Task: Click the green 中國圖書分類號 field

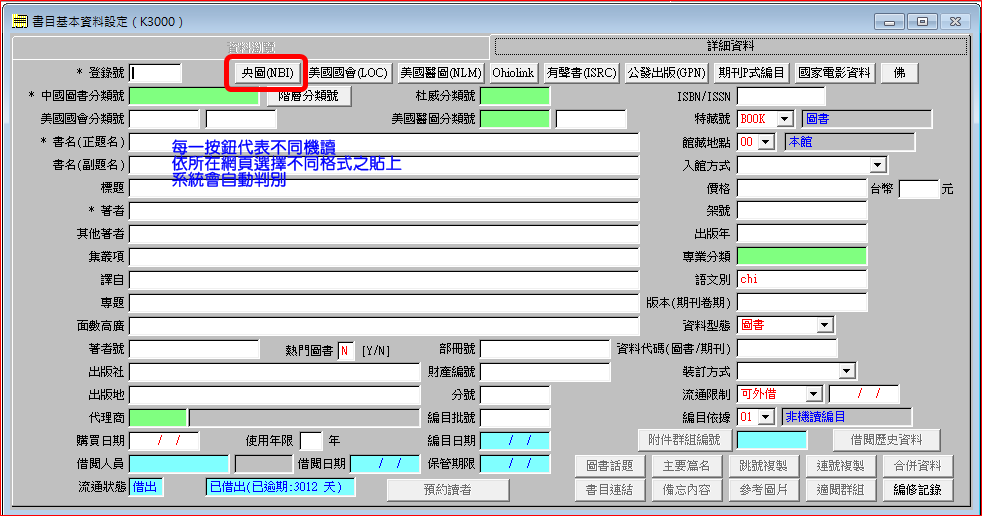Action: (194, 96)
